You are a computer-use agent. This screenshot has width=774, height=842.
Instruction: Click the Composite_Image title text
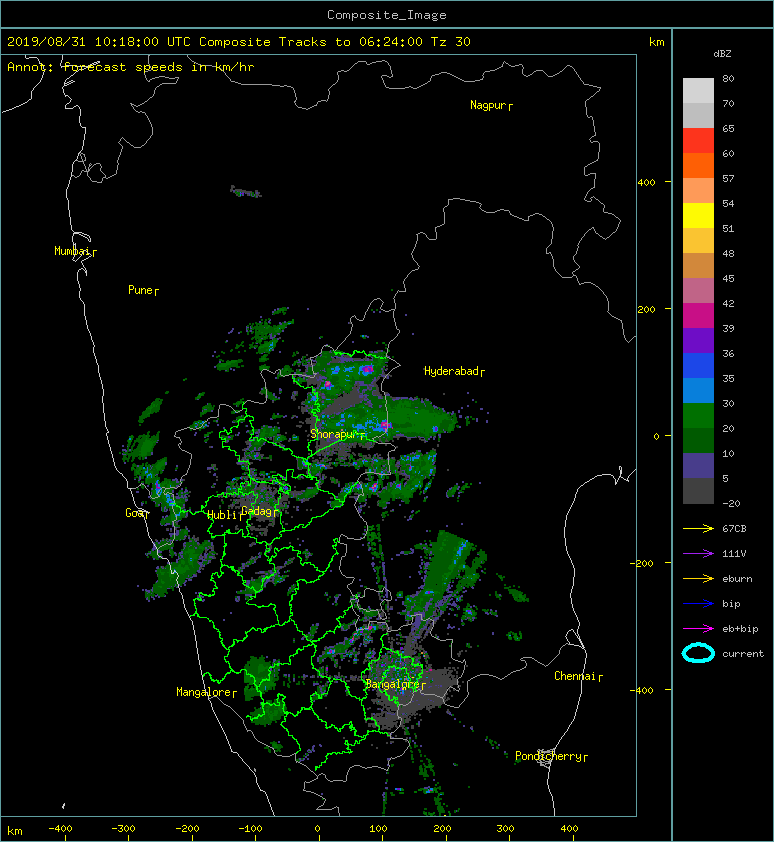pos(387,15)
